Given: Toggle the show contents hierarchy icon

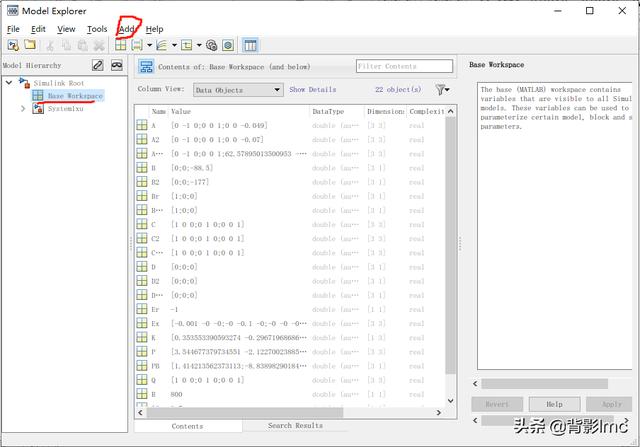Looking at the screenshot, I should point(146,67).
